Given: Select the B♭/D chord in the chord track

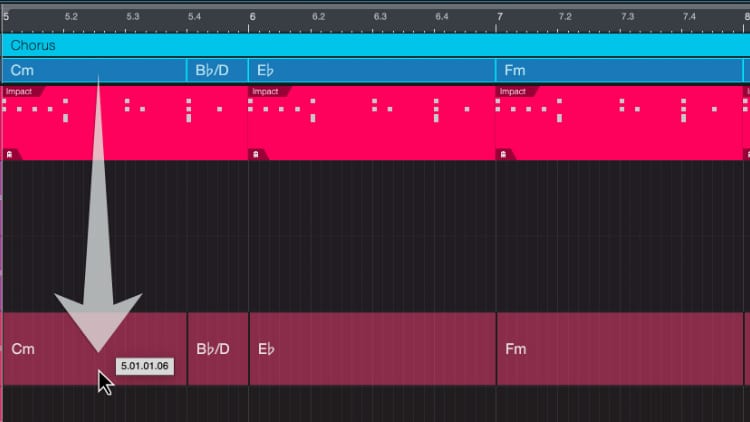Looking at the screenshot, I should tap(217, 70).
